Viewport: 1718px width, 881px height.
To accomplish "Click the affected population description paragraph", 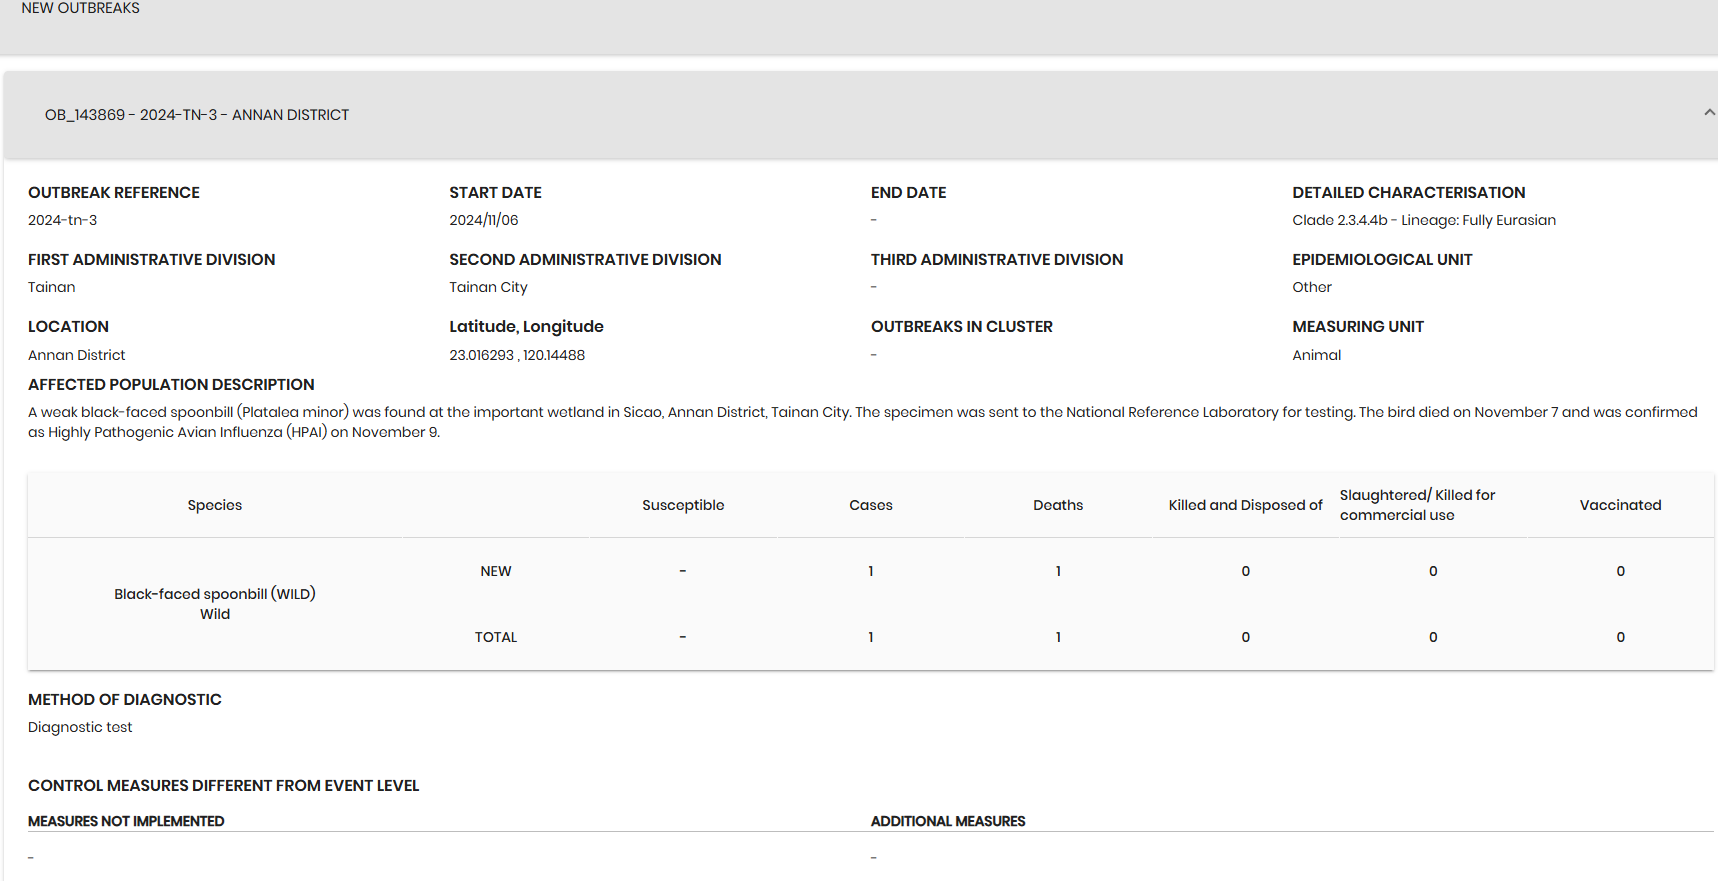I will 860,422.
